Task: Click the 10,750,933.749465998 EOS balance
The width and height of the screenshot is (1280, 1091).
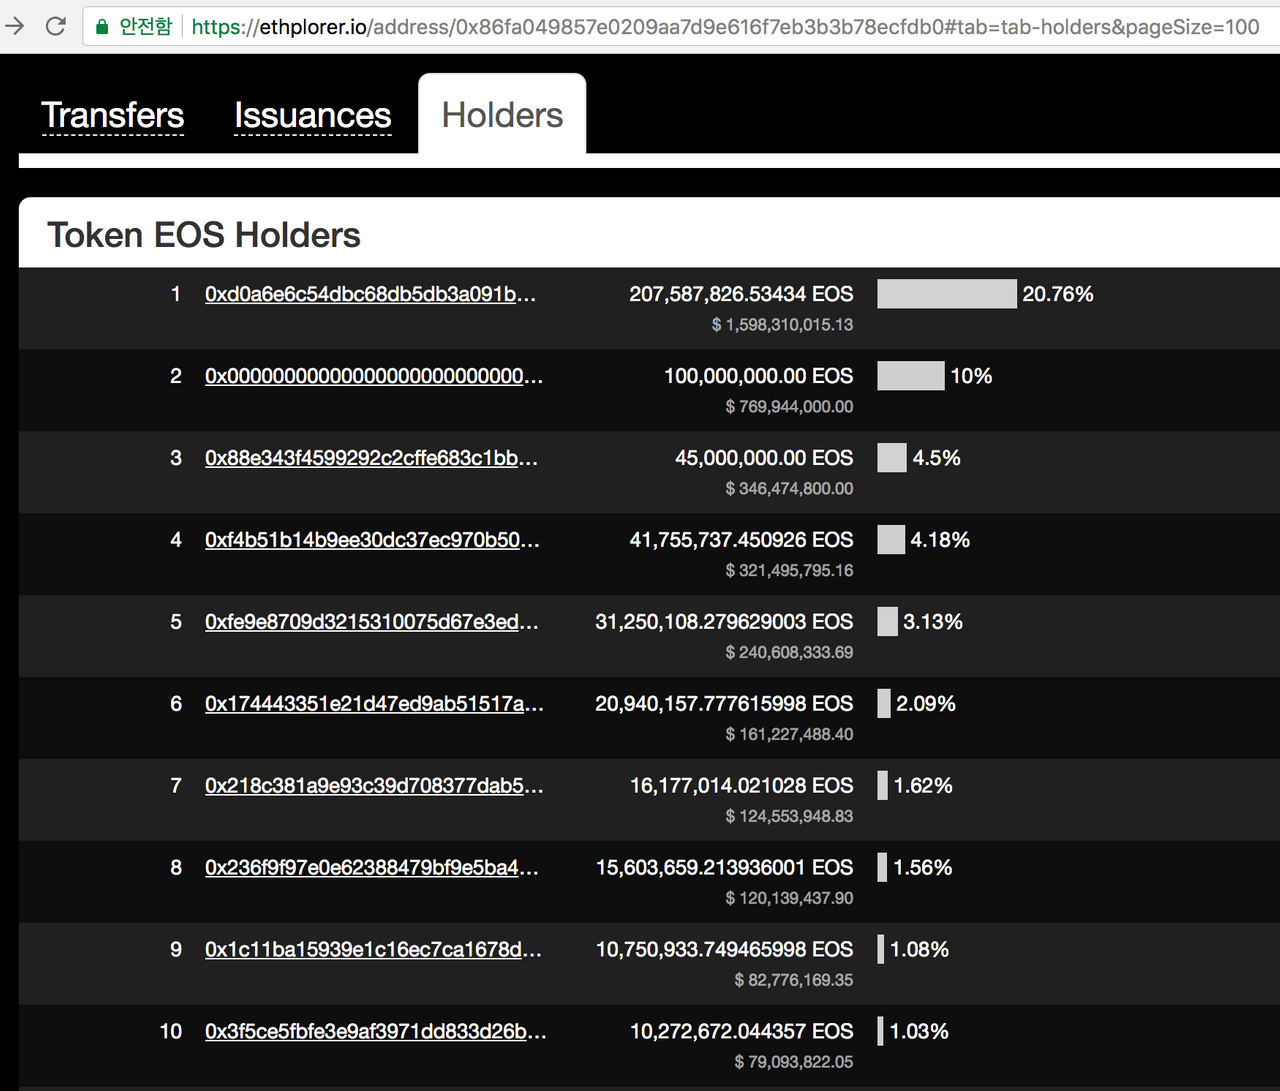Action: [725, 950]
